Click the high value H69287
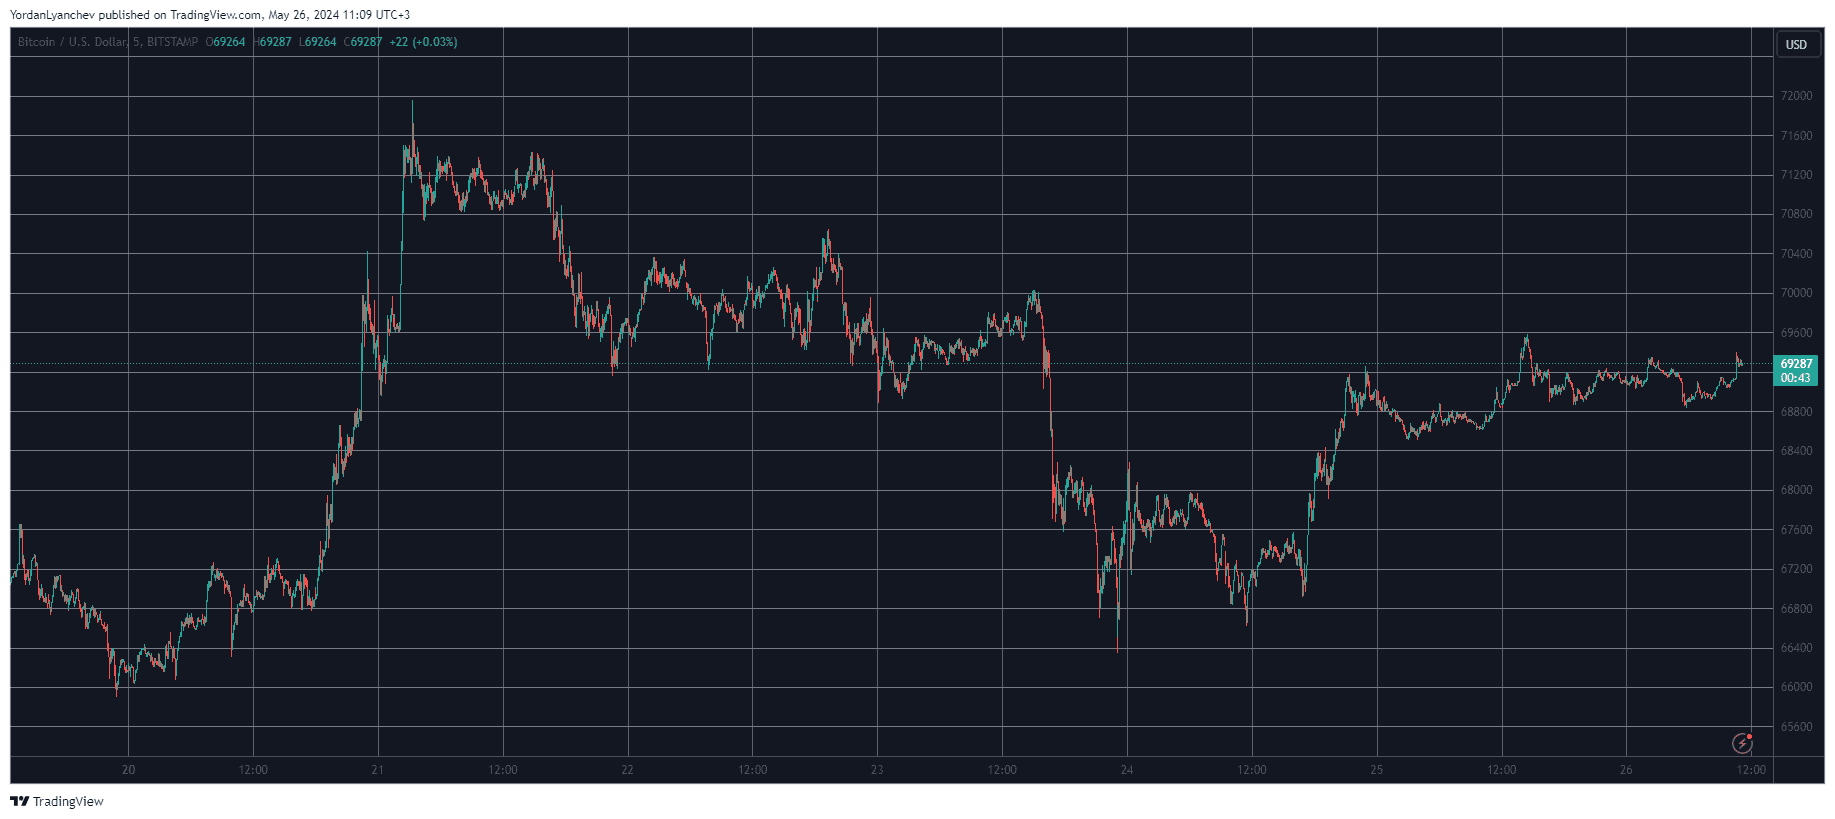Viewport: 1835px width, 819px height. point(273,42)
